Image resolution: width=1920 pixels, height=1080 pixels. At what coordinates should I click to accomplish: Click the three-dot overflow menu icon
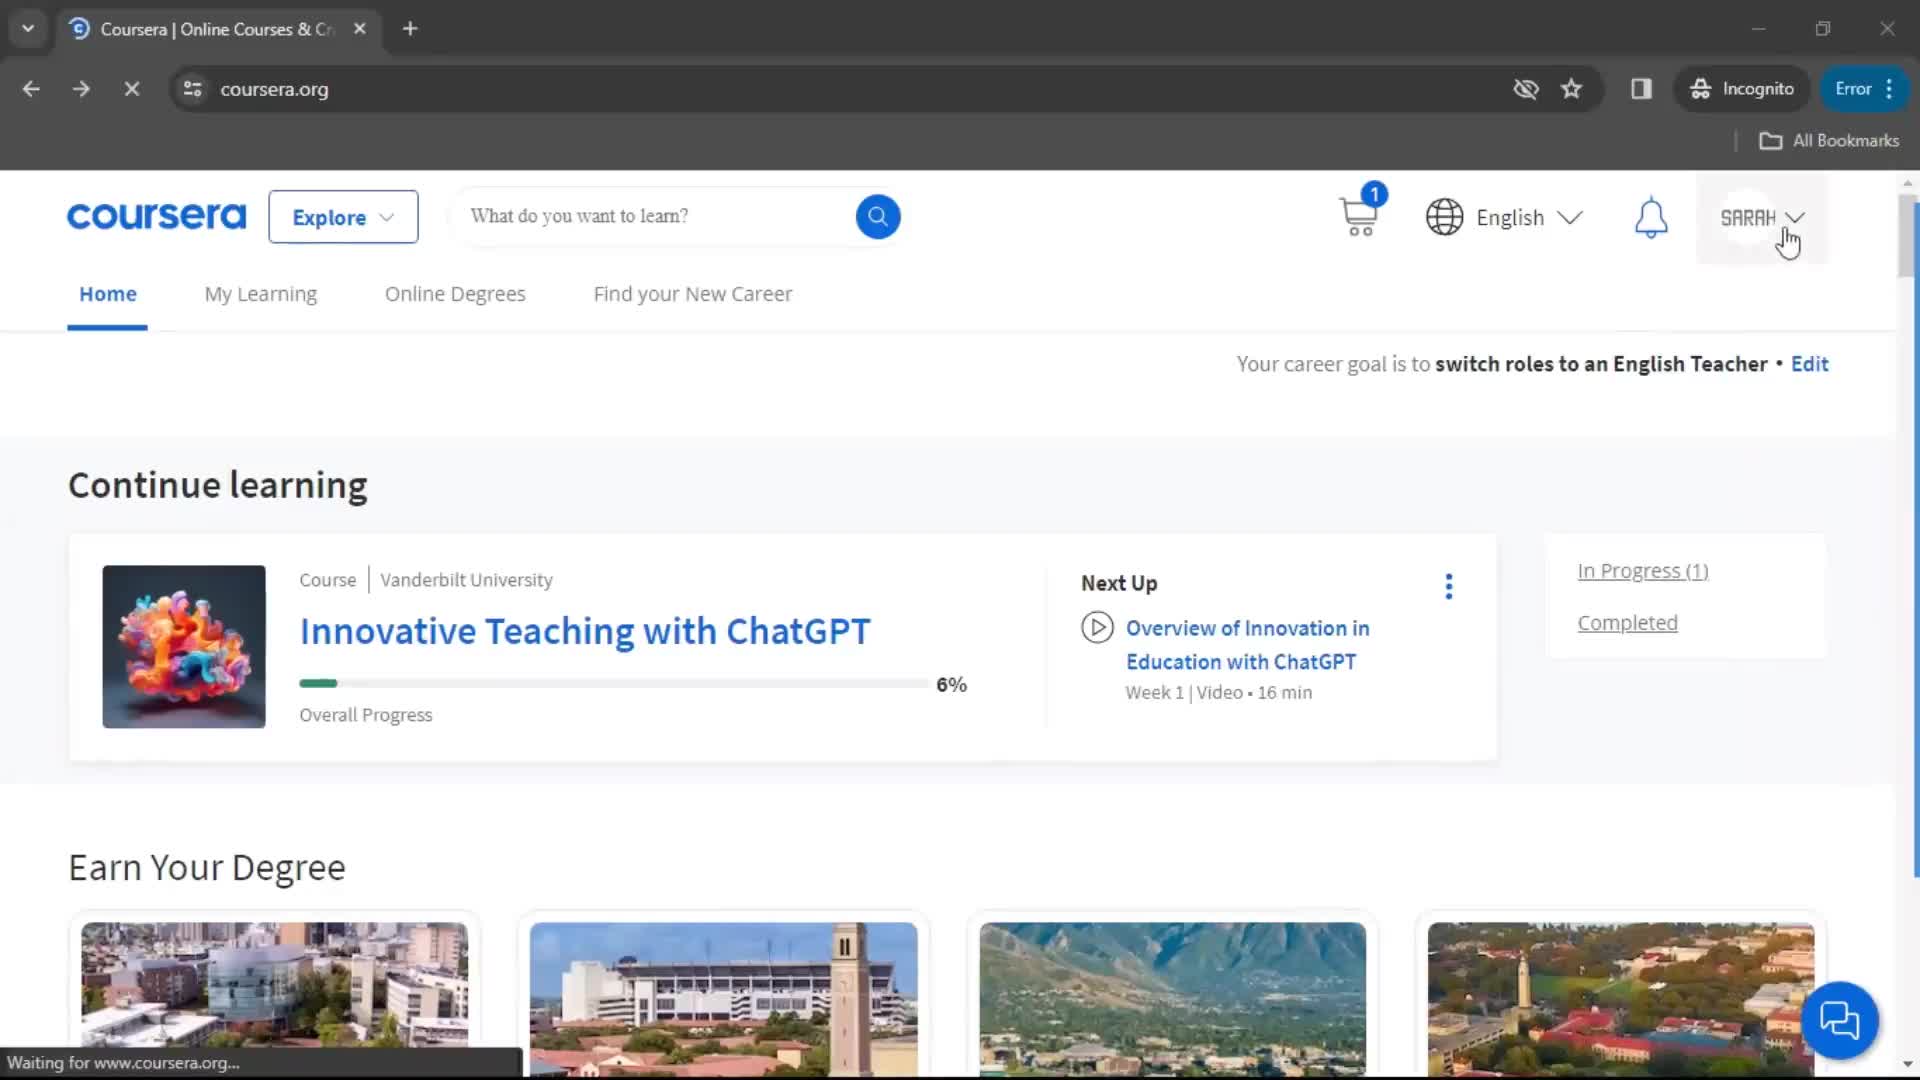pos(1449,585)
